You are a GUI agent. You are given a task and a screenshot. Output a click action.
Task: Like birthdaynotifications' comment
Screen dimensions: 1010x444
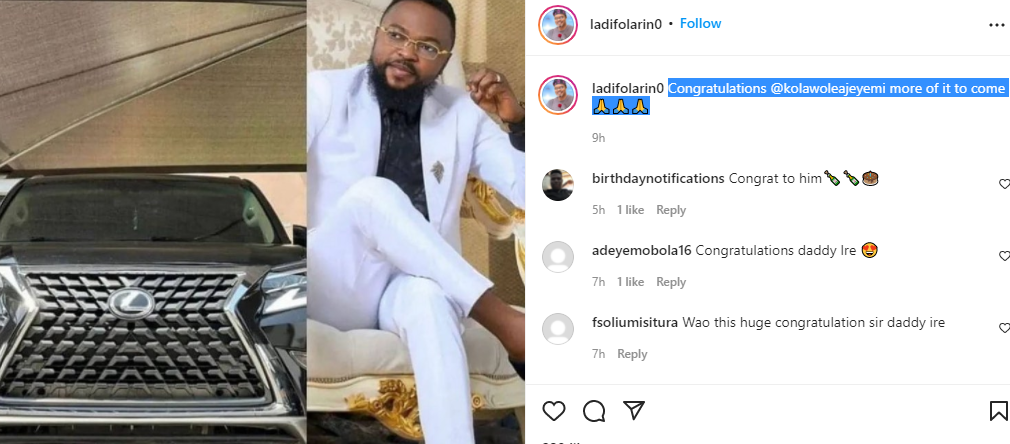pyautogui.click(x=1004, y=184)
